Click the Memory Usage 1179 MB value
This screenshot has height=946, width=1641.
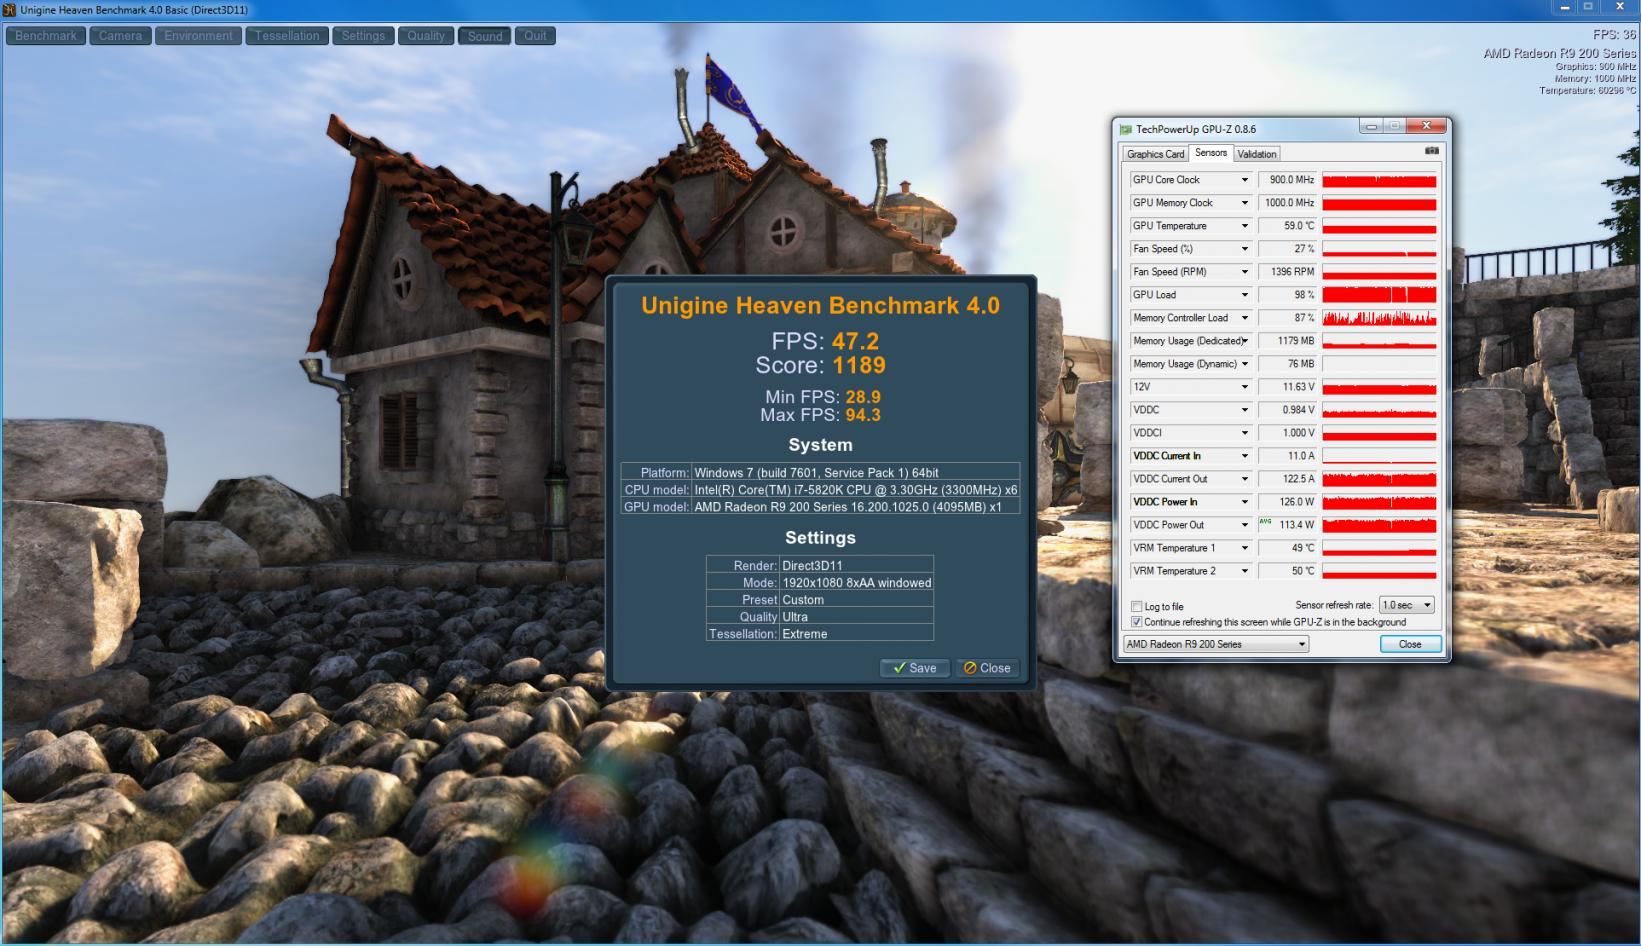[x=1288, y=341]
